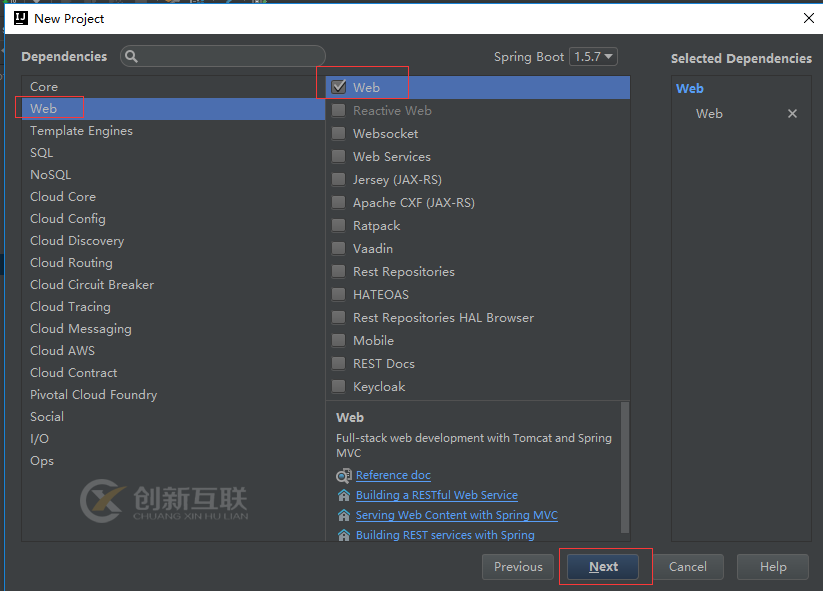Viewport: 823px width, 591px height.
Task: Enable the Websocket dependency
Action: [339, 133]
